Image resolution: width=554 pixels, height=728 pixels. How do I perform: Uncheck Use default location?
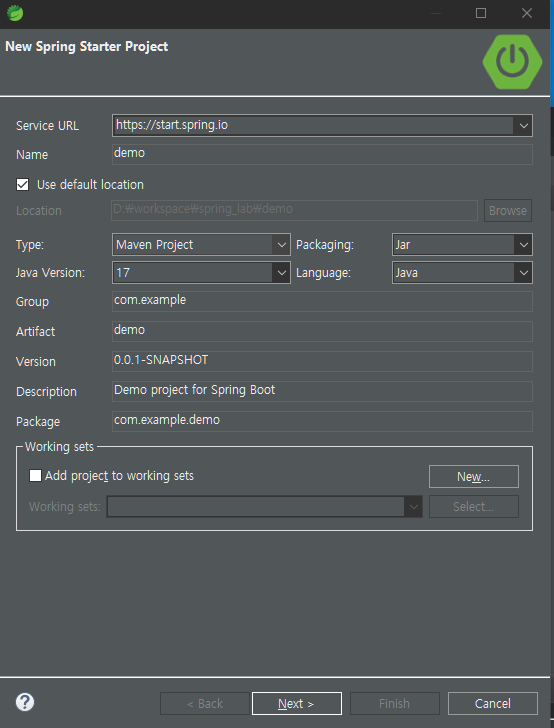tap(22, 184)
